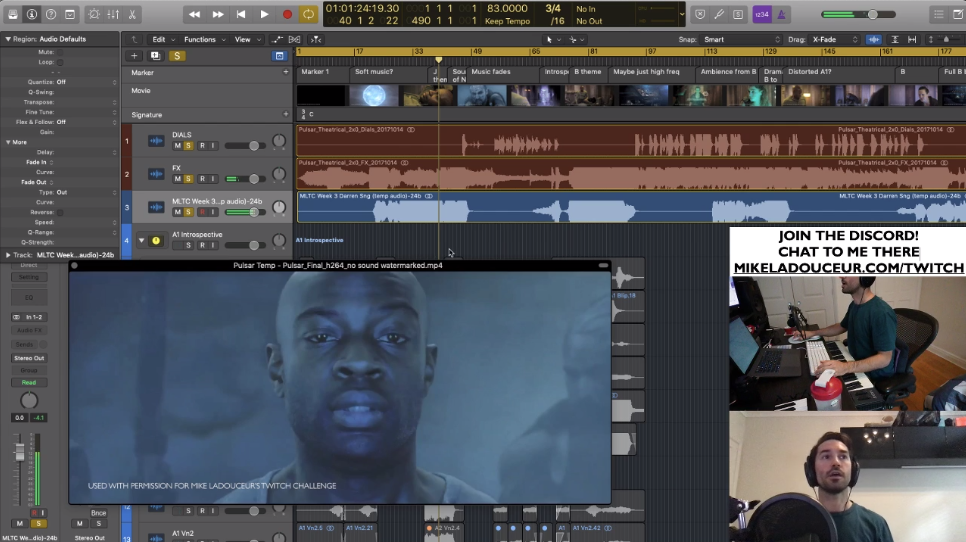The image size is (966, 542).
Task: Click the moon thumbnail in Movie track
Action: click(374, 96)
